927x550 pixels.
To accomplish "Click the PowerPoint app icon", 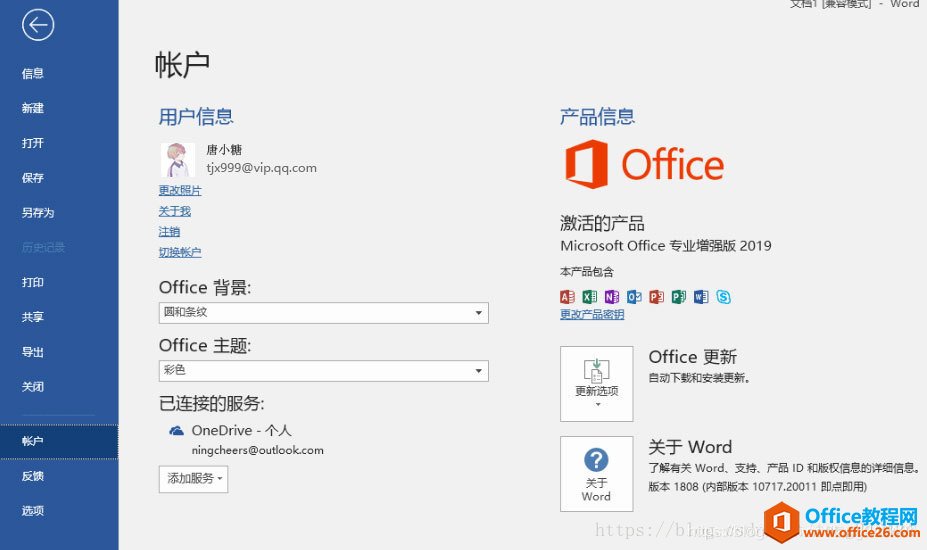I will point(656,296).
